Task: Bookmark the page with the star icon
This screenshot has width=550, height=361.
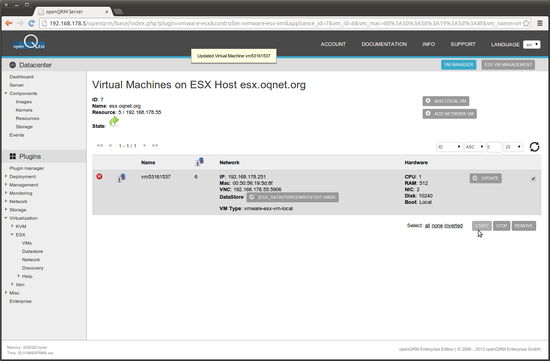Action: pos(526,24)
